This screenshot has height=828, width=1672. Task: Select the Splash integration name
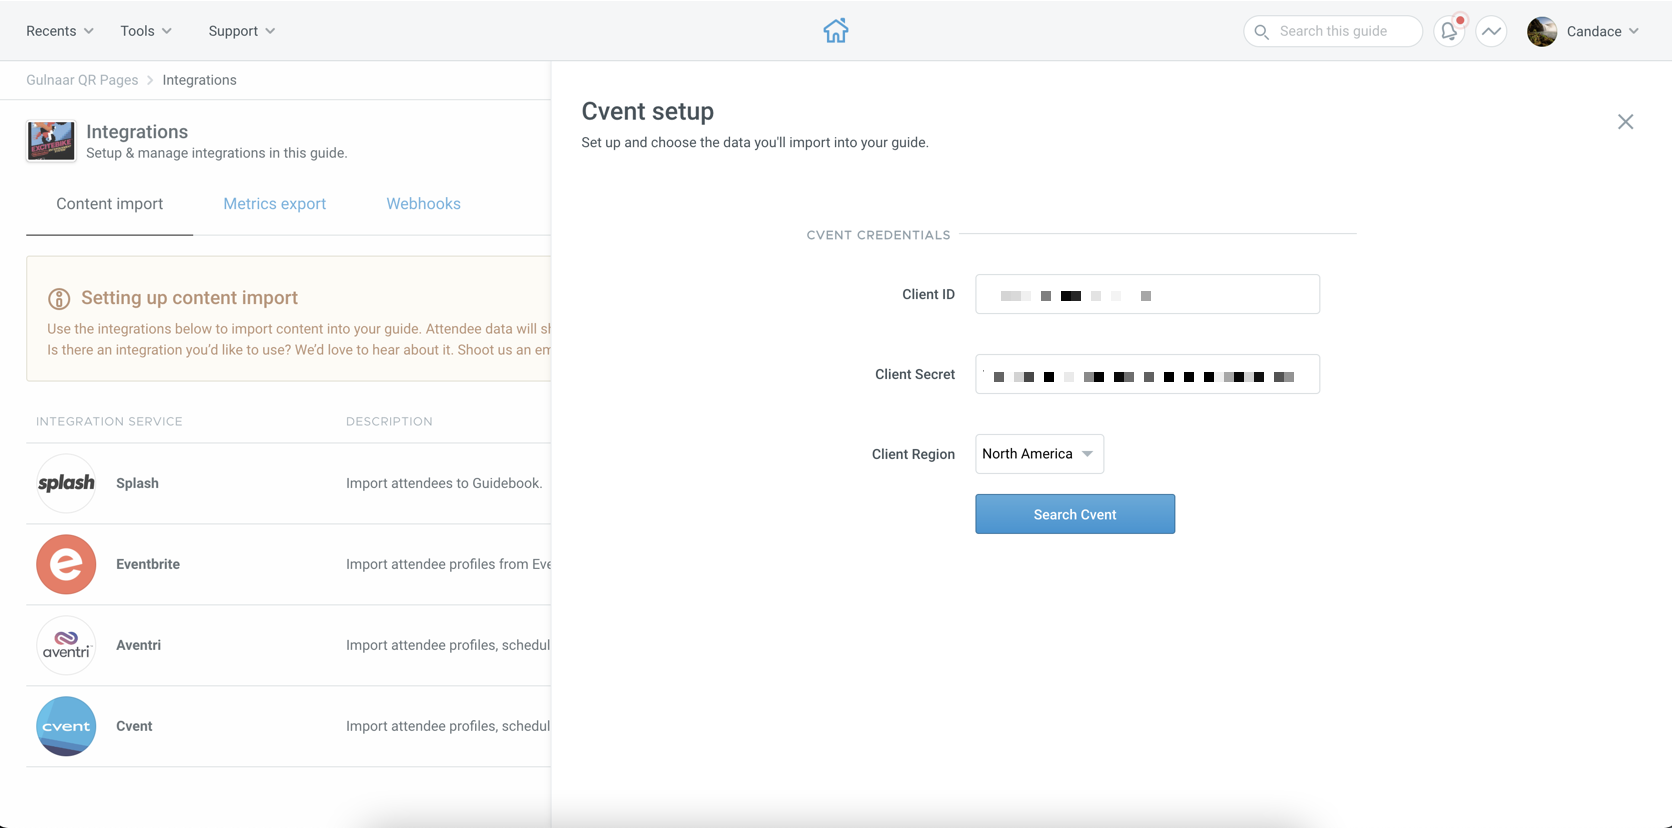(137, 483)
